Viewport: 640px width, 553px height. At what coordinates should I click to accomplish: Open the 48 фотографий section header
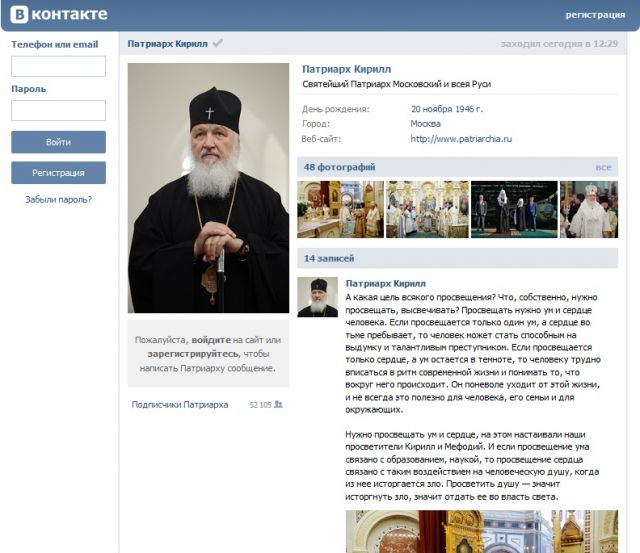click(x=339, y=167)
